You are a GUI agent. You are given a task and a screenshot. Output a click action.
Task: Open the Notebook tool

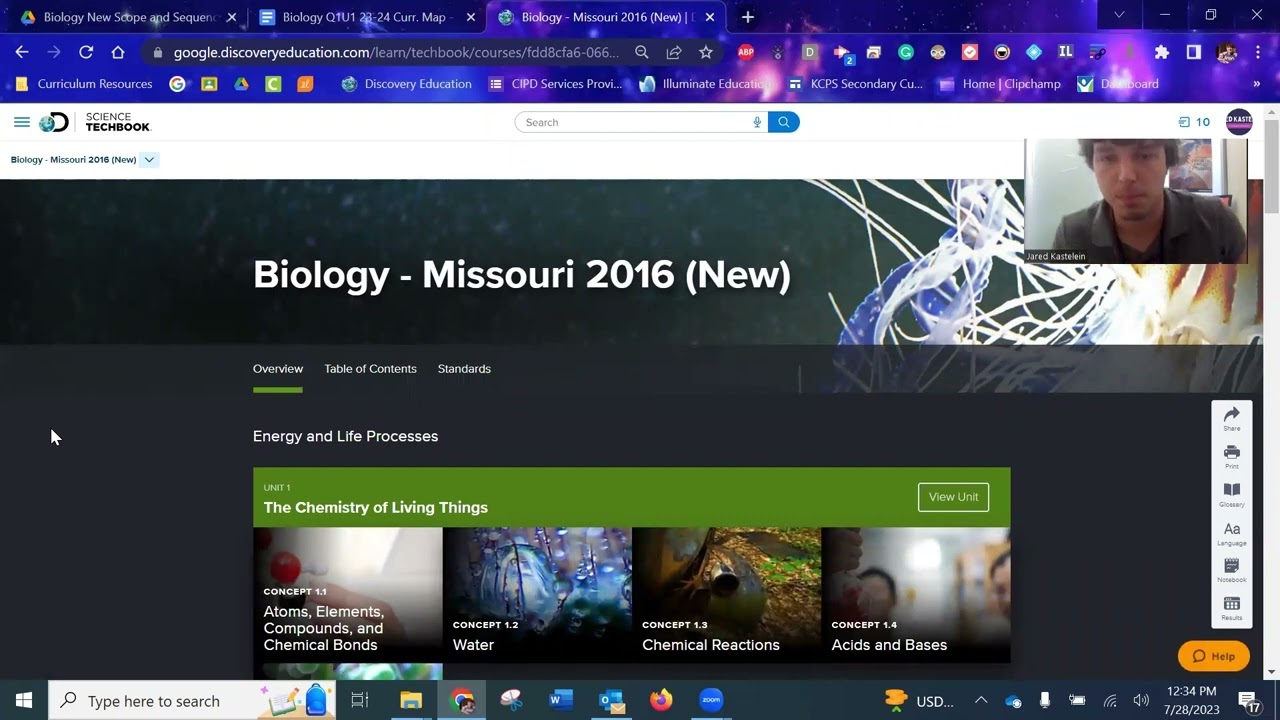pyautogui.click(x=1232, y=571)
